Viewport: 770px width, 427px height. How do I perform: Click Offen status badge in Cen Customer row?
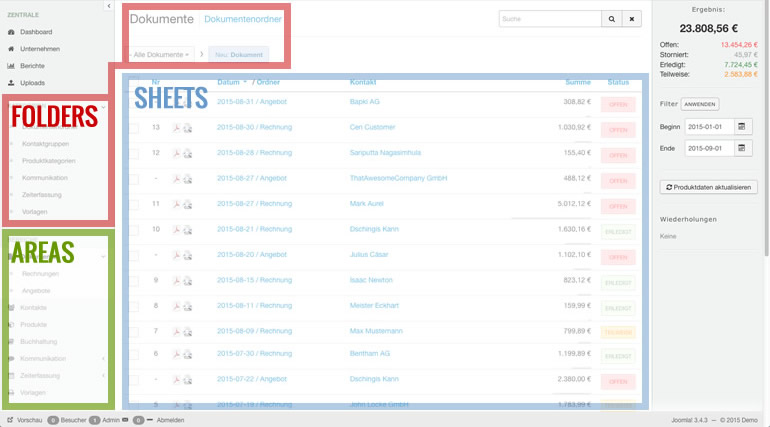tap(618, 130)
